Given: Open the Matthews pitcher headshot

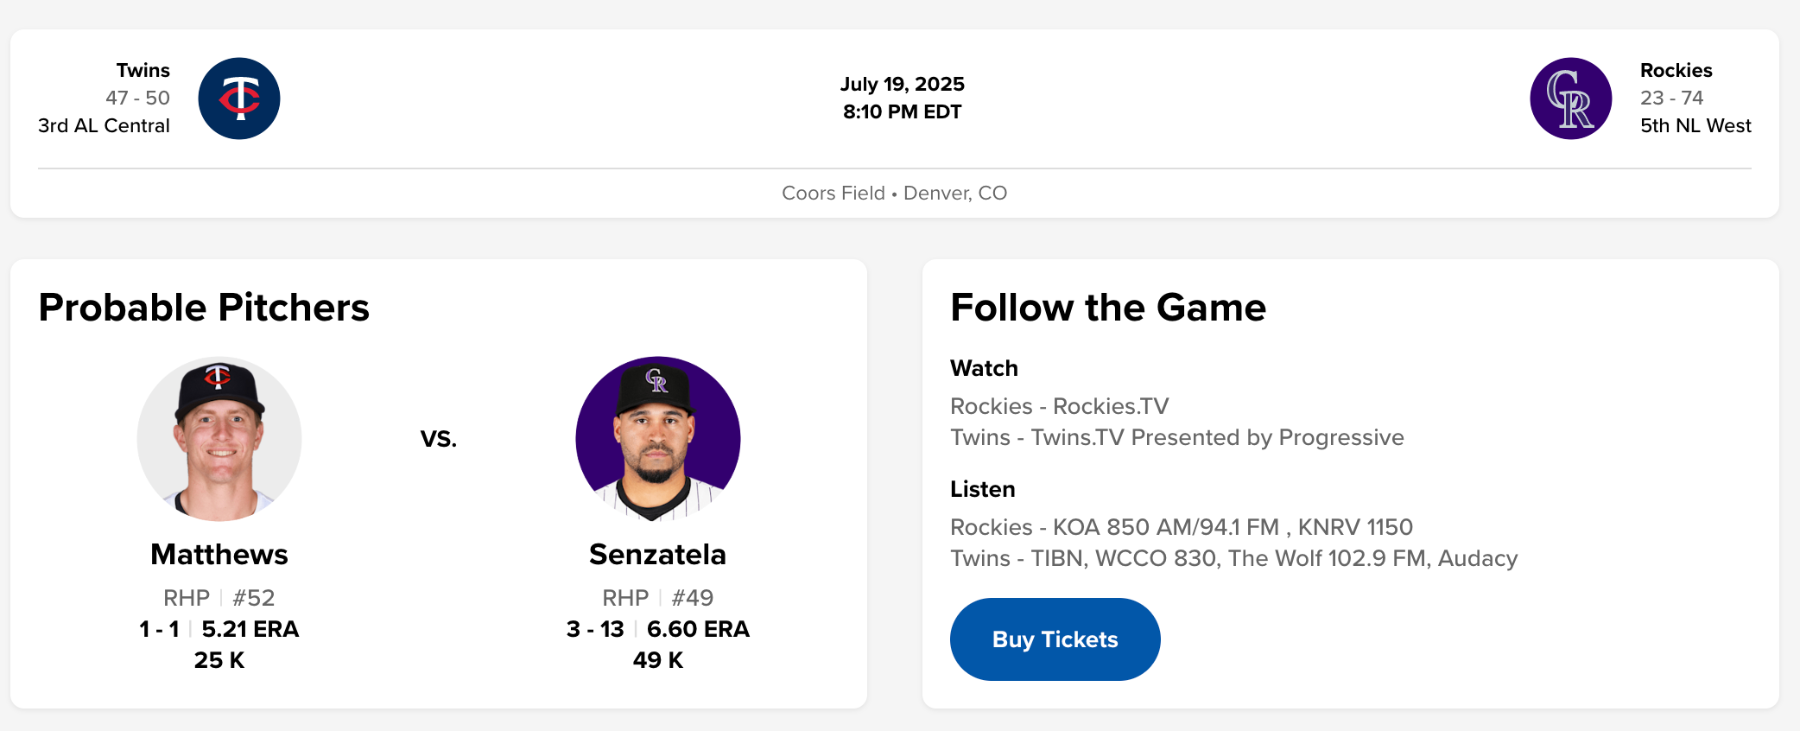Looking at the screenshot, I should (x=219, y=438).
